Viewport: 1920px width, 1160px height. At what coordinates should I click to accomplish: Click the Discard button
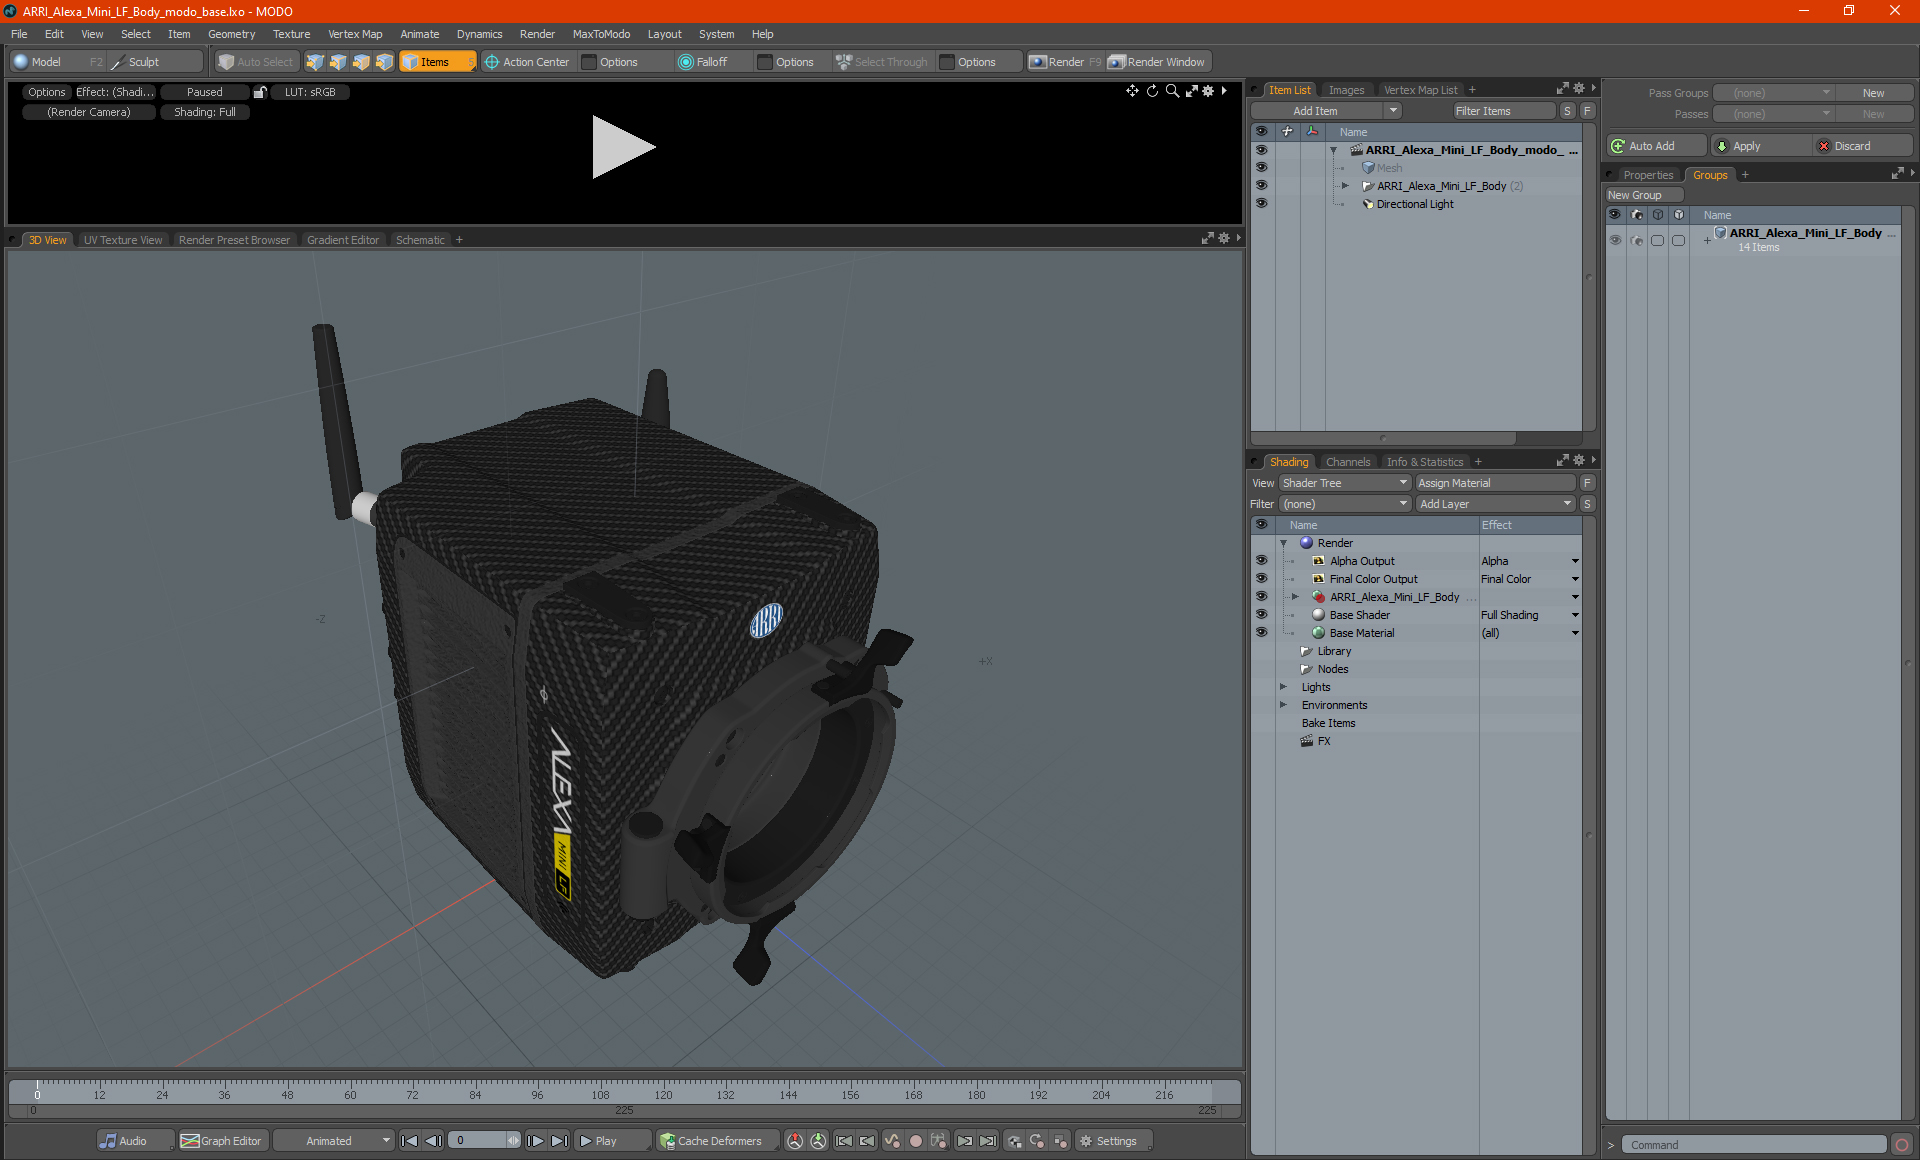(1864, 146)
